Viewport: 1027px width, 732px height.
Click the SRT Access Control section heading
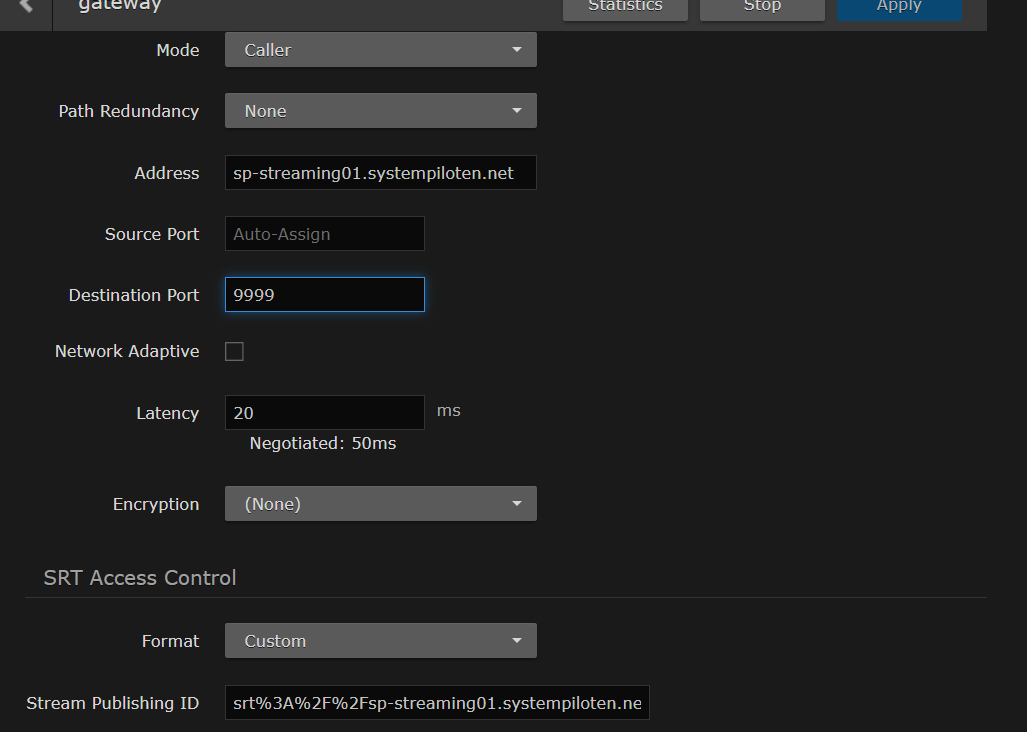click(139, 577)
